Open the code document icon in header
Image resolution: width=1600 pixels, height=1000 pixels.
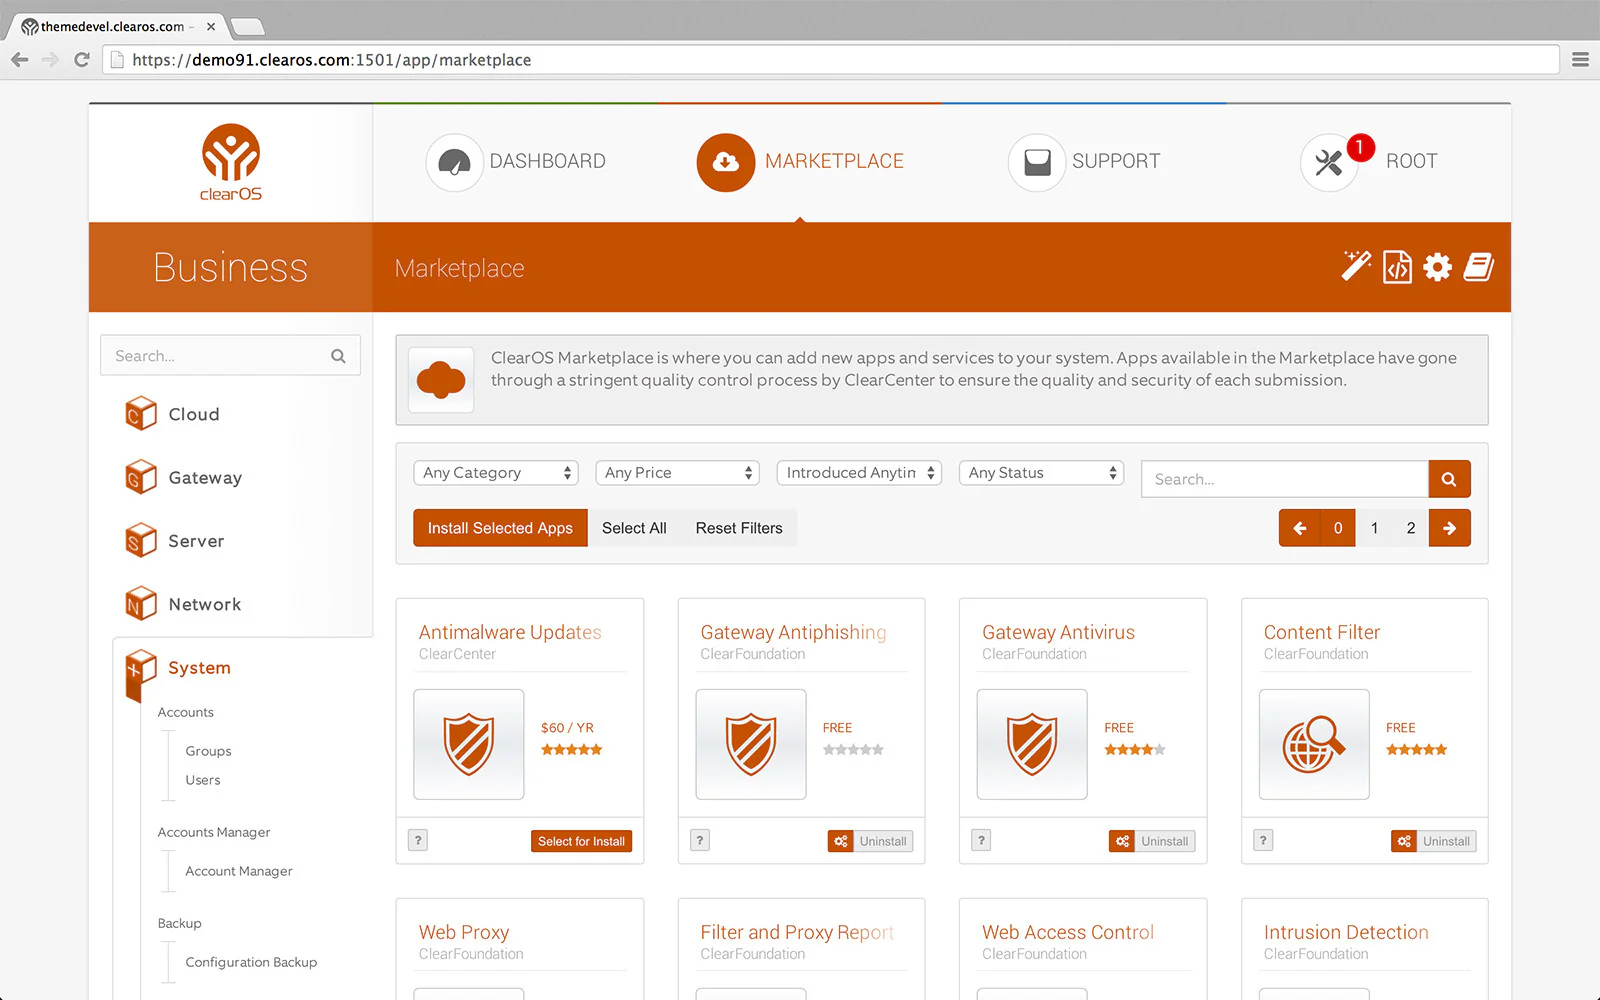pos(1397,267)
